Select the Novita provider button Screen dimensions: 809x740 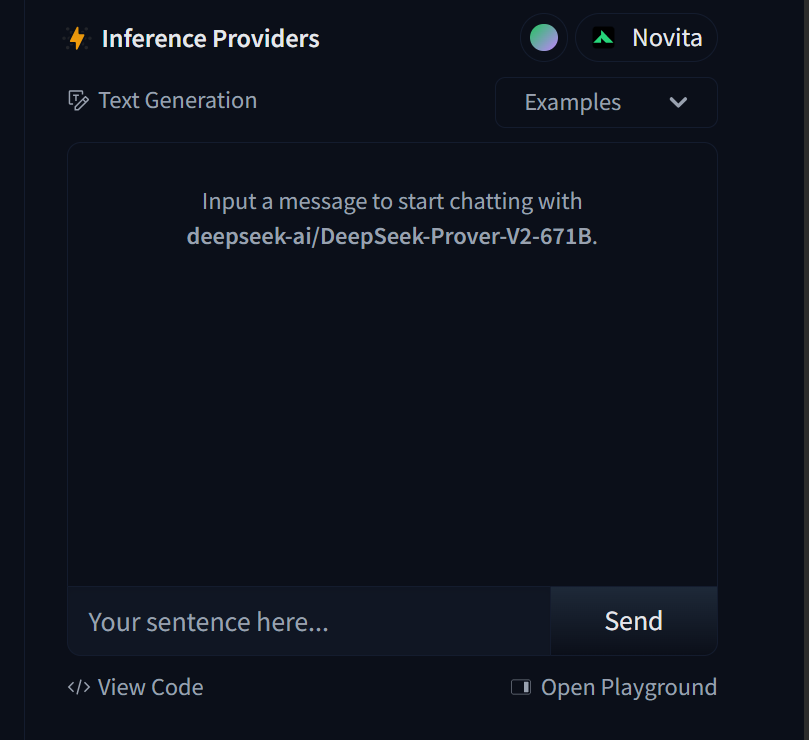[x=646, y=38]
